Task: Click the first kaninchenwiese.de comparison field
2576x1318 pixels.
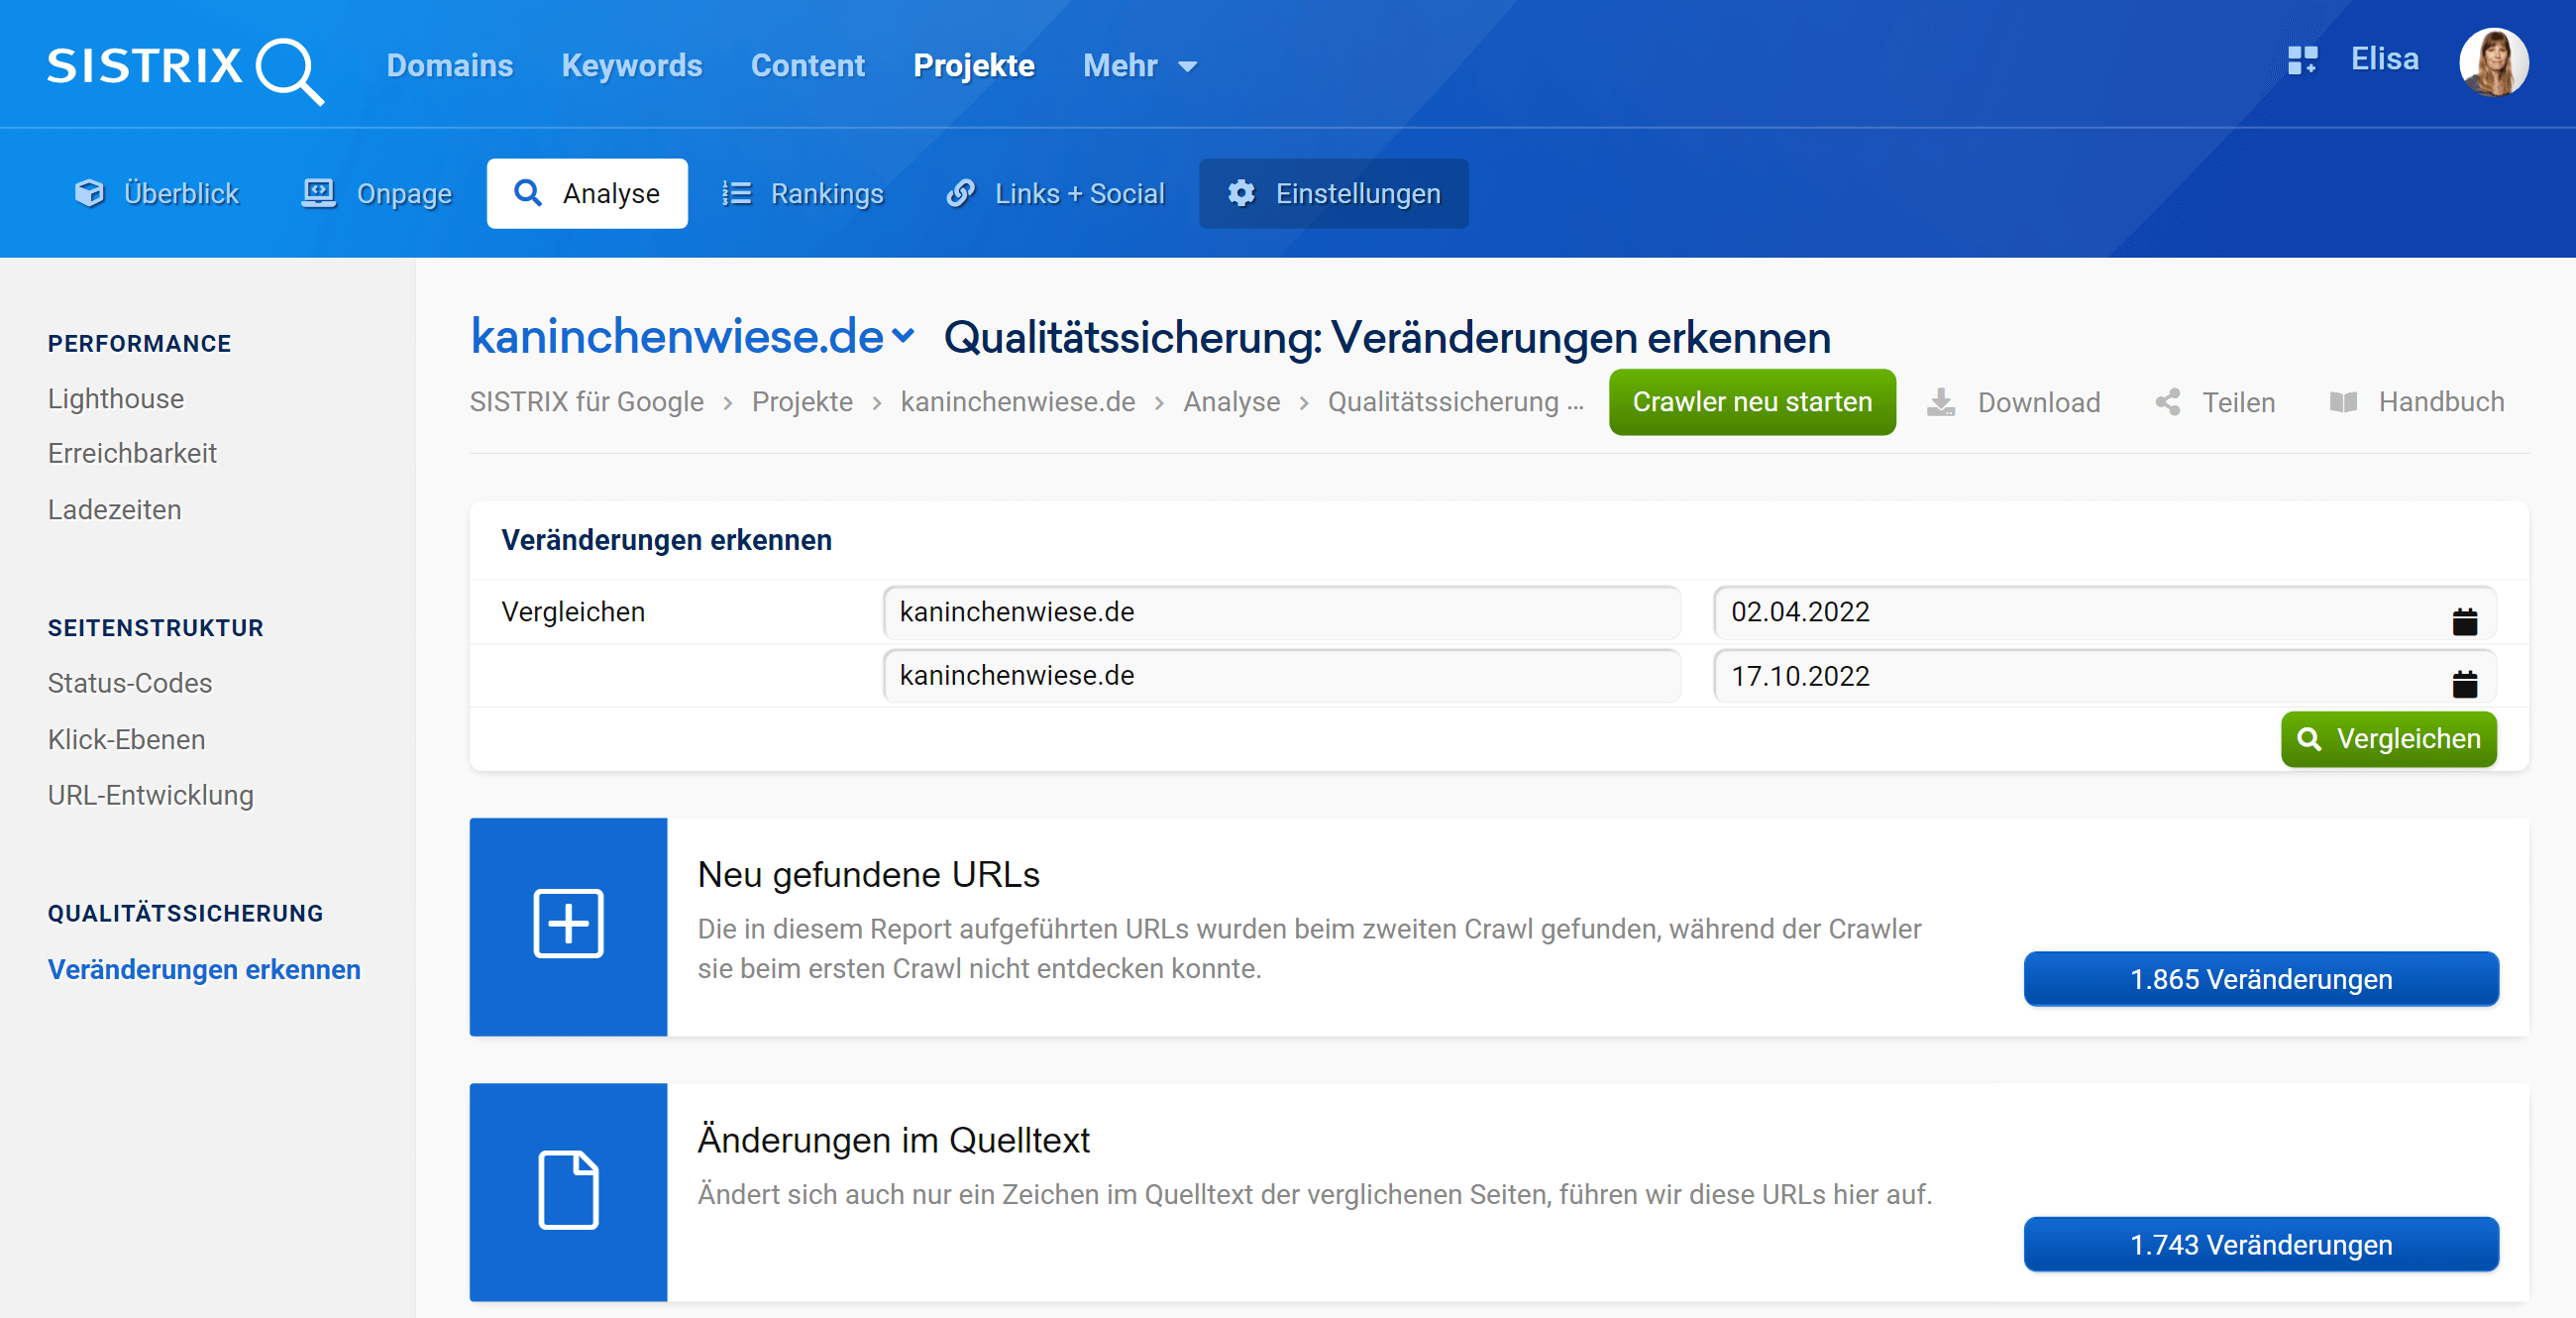Action: pos(1281,612)
